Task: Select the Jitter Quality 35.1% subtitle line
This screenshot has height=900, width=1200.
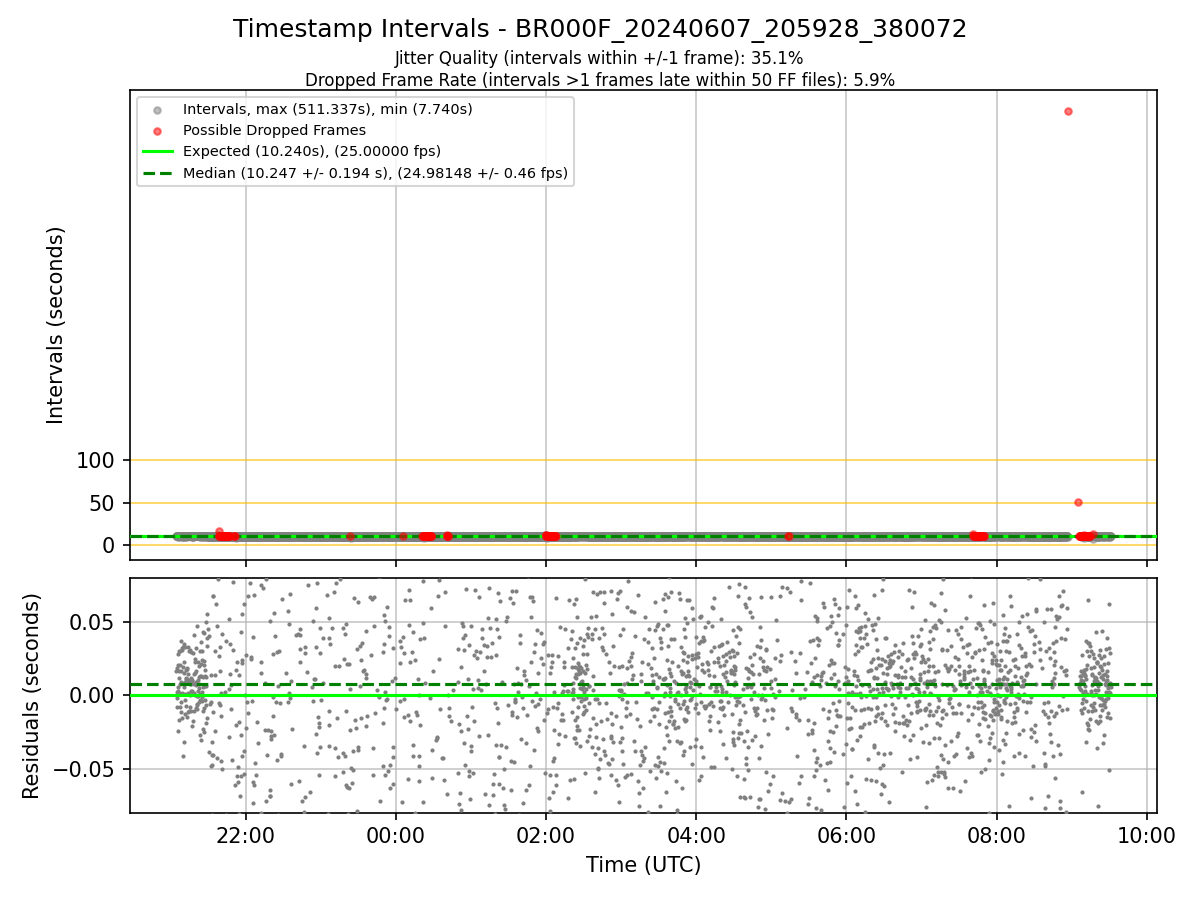Action: (x=599, y=58)
